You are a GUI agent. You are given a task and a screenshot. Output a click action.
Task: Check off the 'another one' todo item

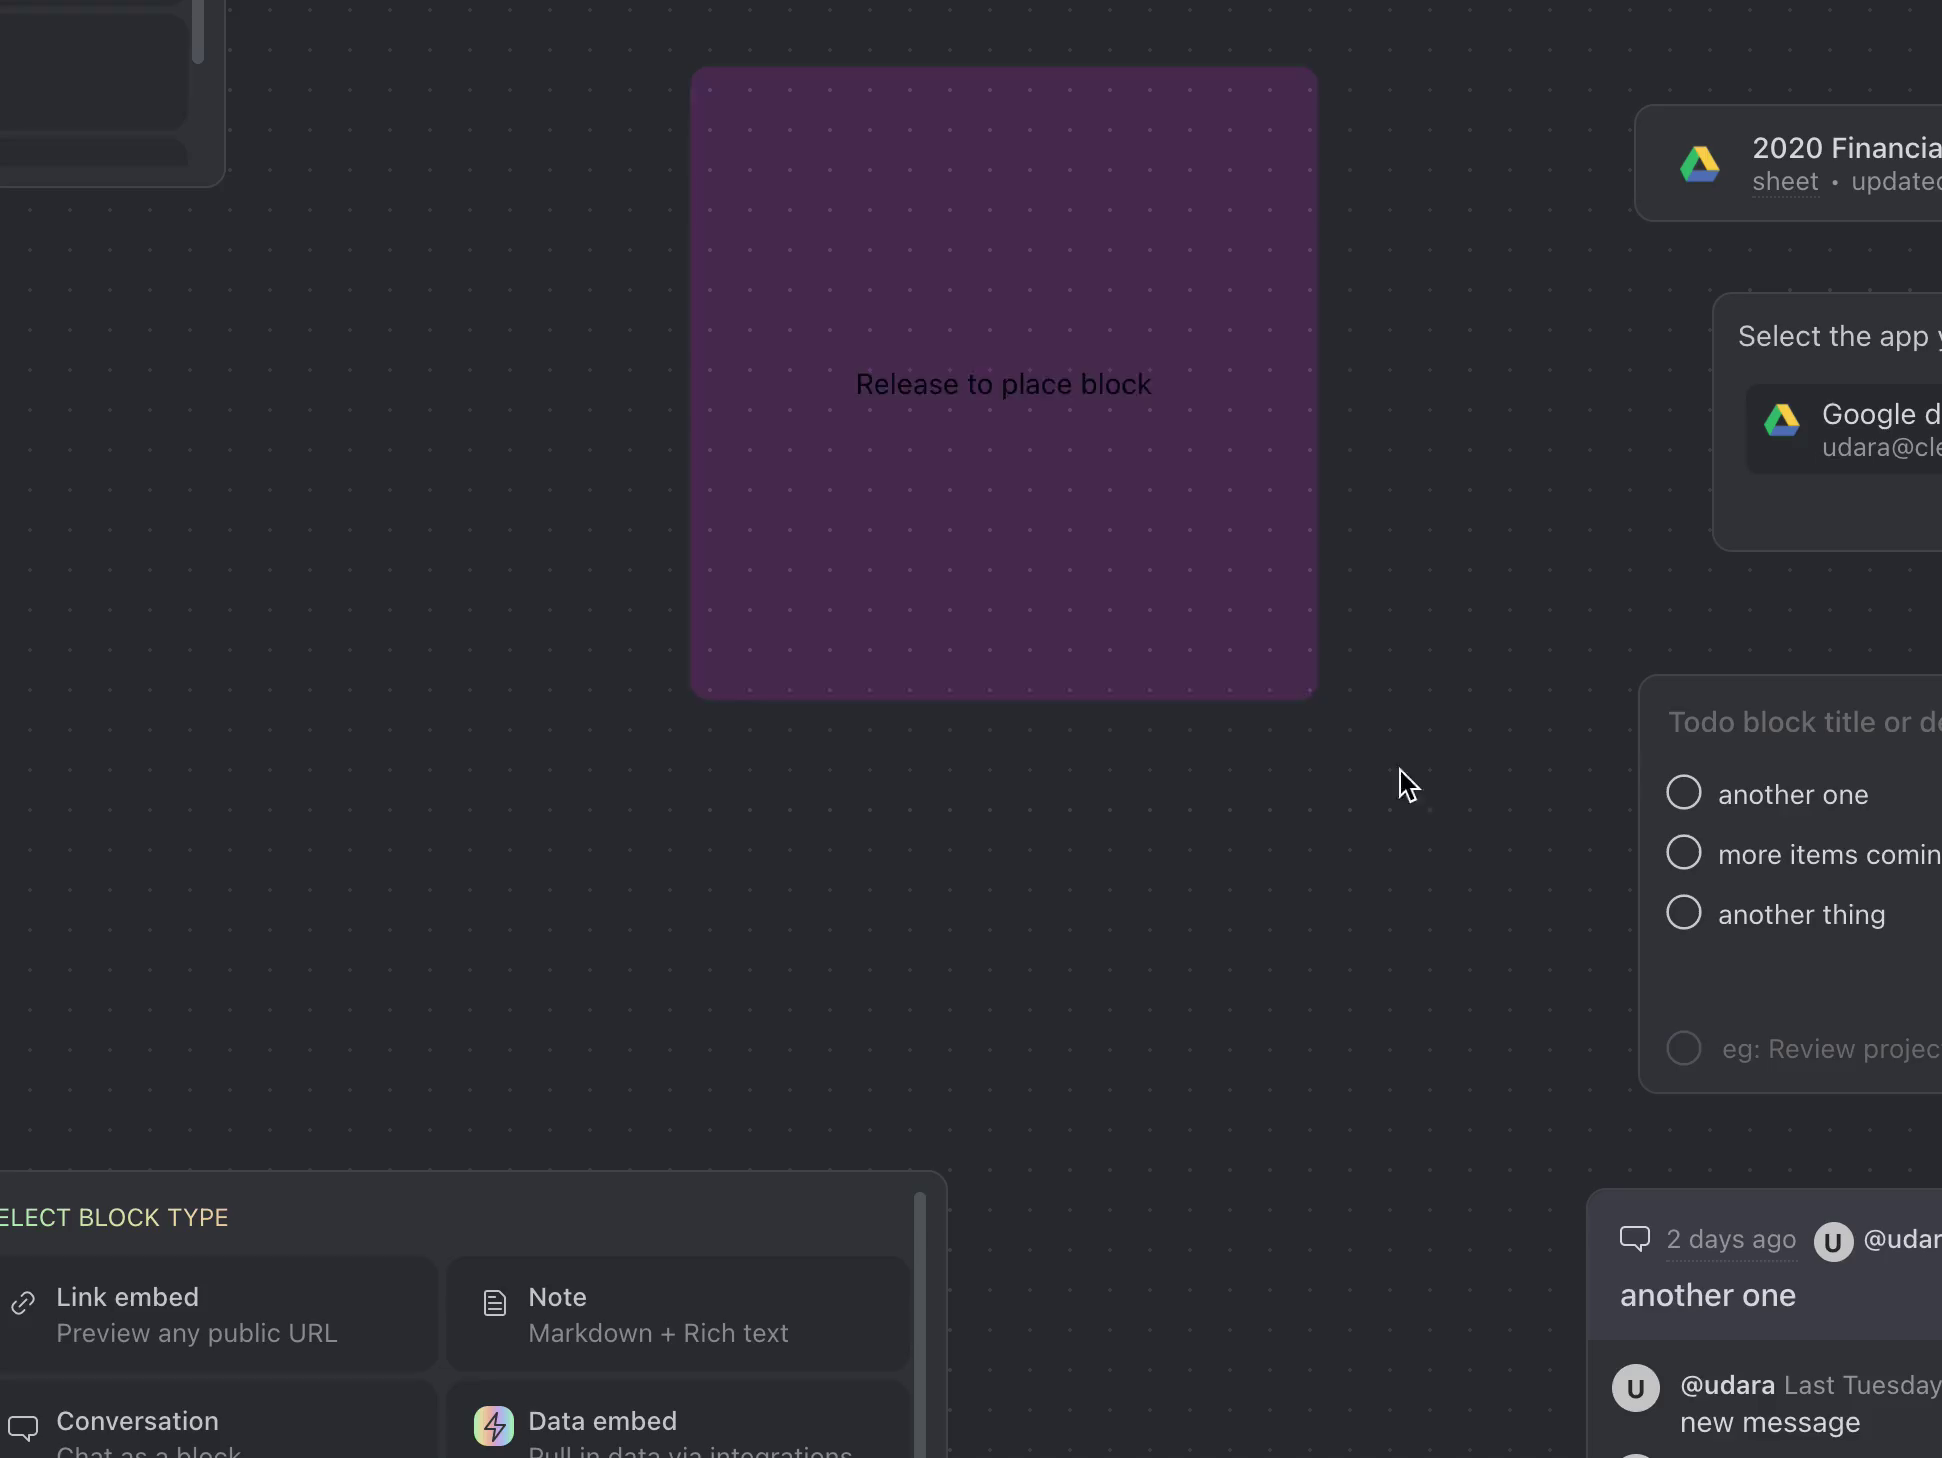1683,793
